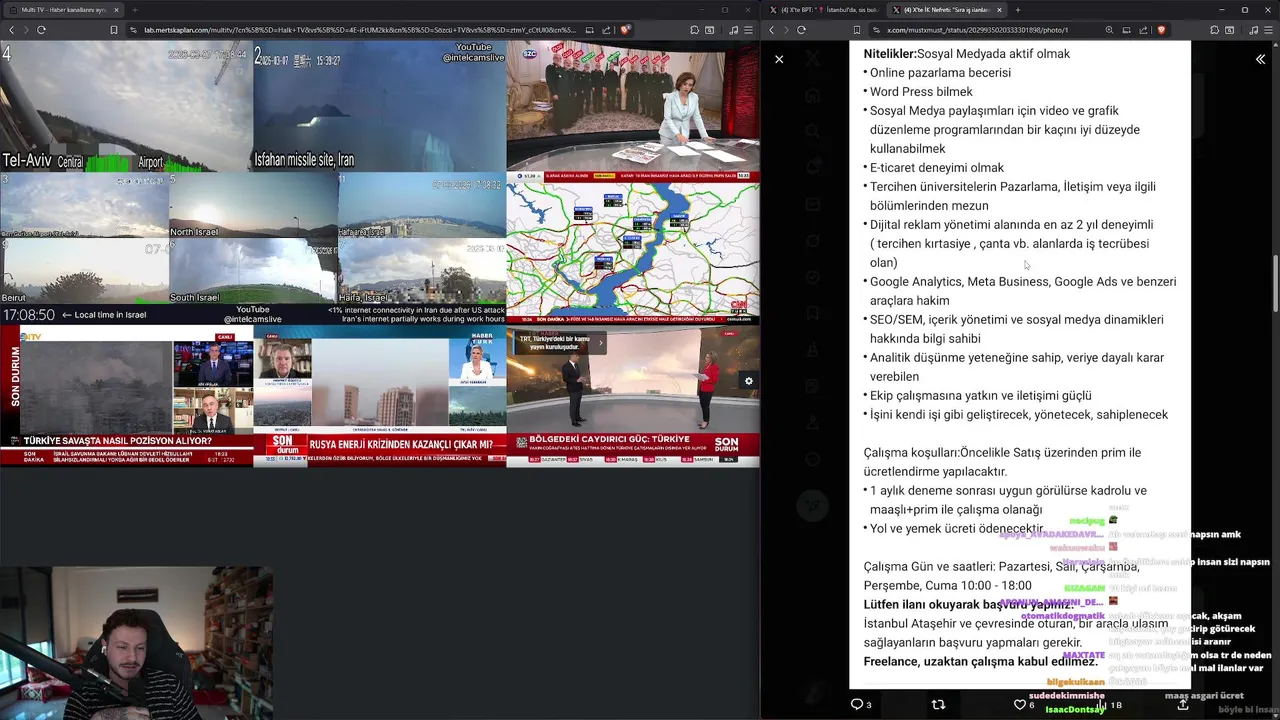Collapse the X side panel with double chevron
The image size is (1280, 720).
coord(1260,59)
